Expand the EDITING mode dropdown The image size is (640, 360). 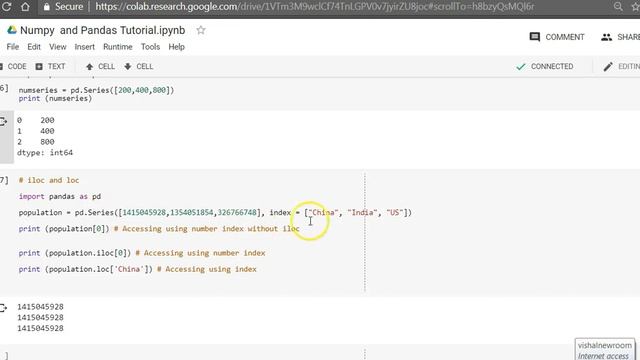pyautogui.click(x=621, y=67)
